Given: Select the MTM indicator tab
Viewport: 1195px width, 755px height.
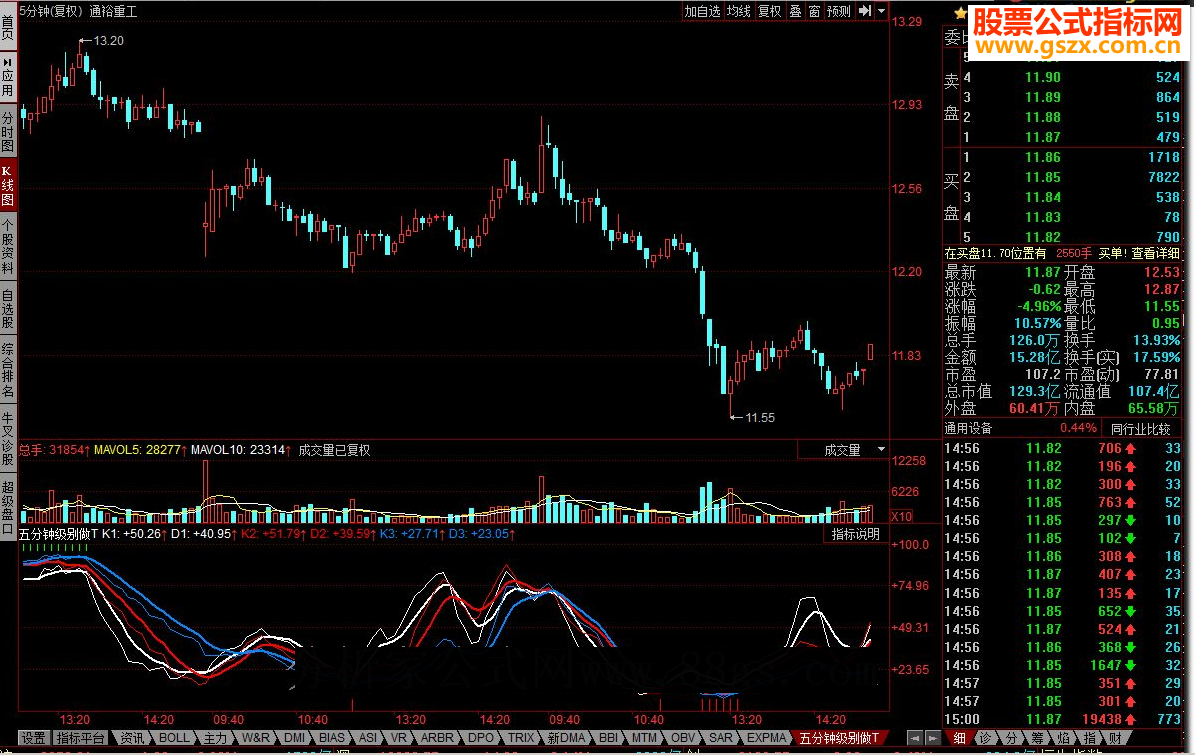Looking at the screenshot, I should [x=644, y=737].
